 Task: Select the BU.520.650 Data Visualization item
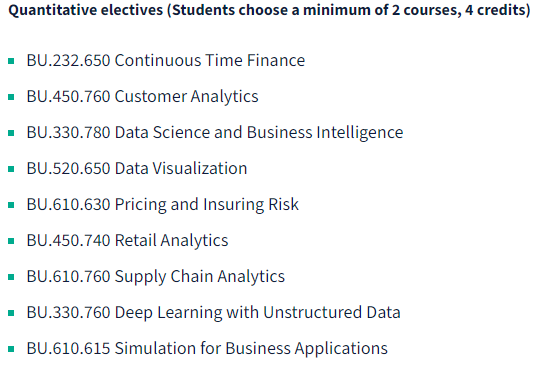[x=137, y=168]
